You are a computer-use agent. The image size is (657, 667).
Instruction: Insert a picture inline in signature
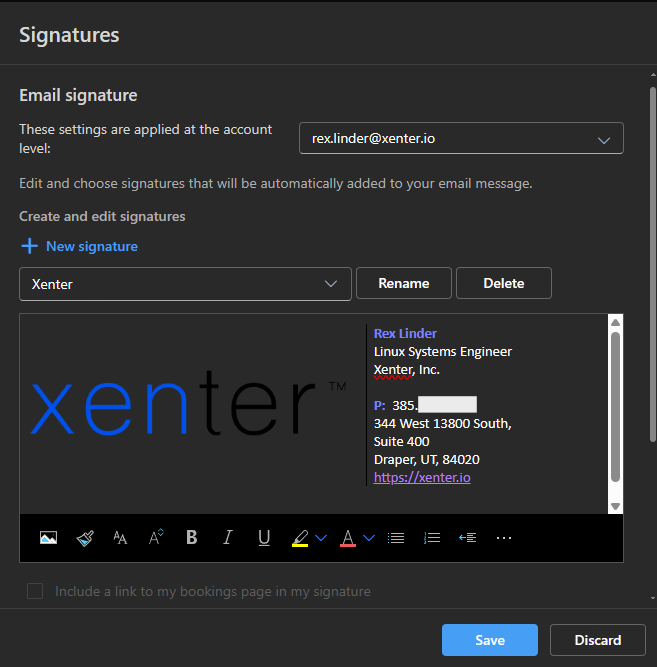tap(48, 538)
